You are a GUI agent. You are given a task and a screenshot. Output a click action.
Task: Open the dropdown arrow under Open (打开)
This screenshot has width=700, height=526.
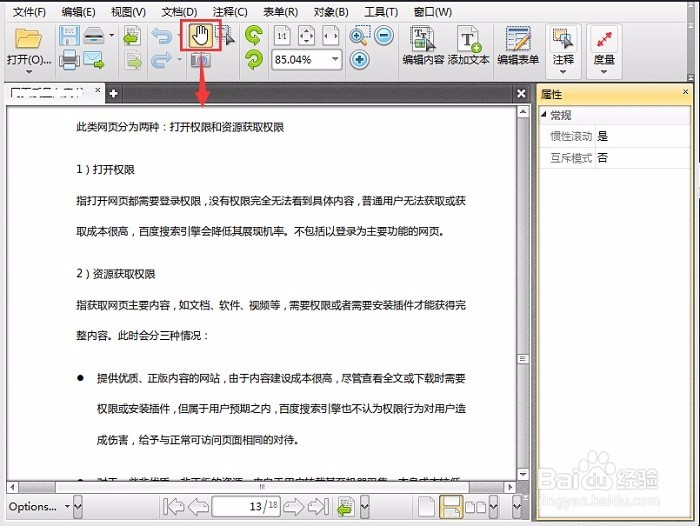click(29, 72)
